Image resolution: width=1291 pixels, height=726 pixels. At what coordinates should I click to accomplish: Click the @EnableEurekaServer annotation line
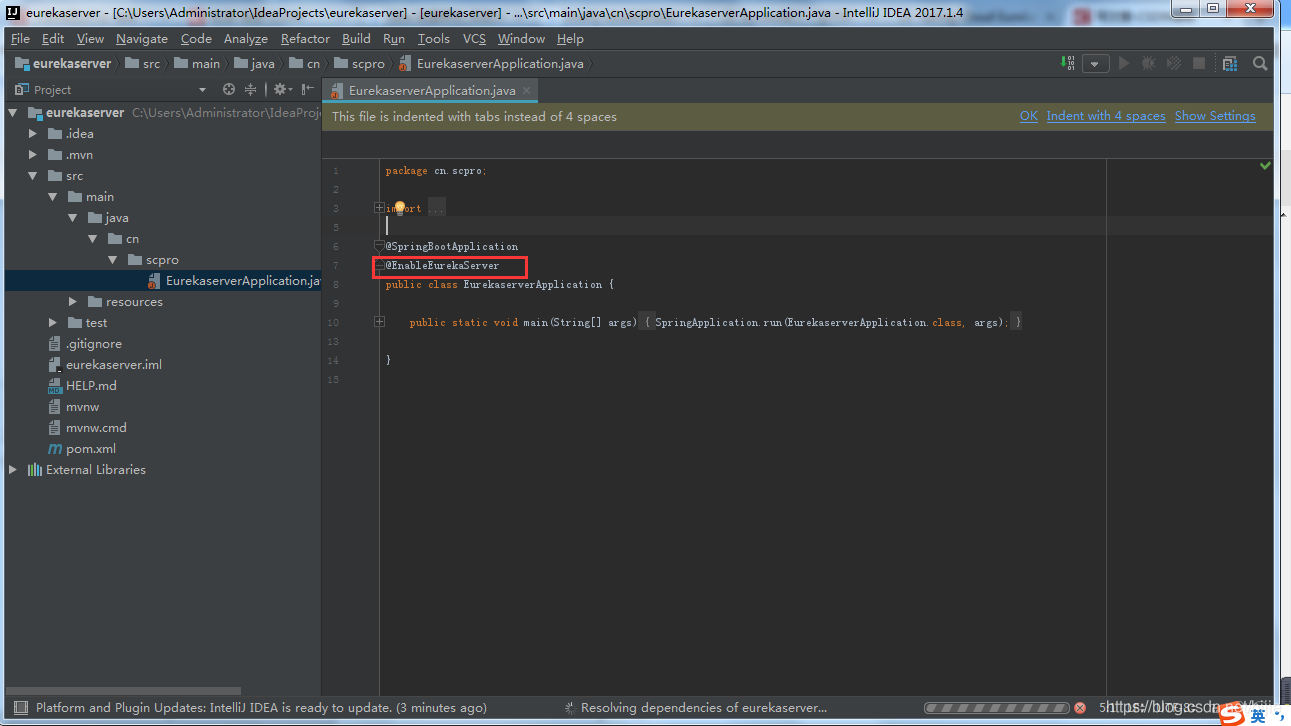point(442,265)
